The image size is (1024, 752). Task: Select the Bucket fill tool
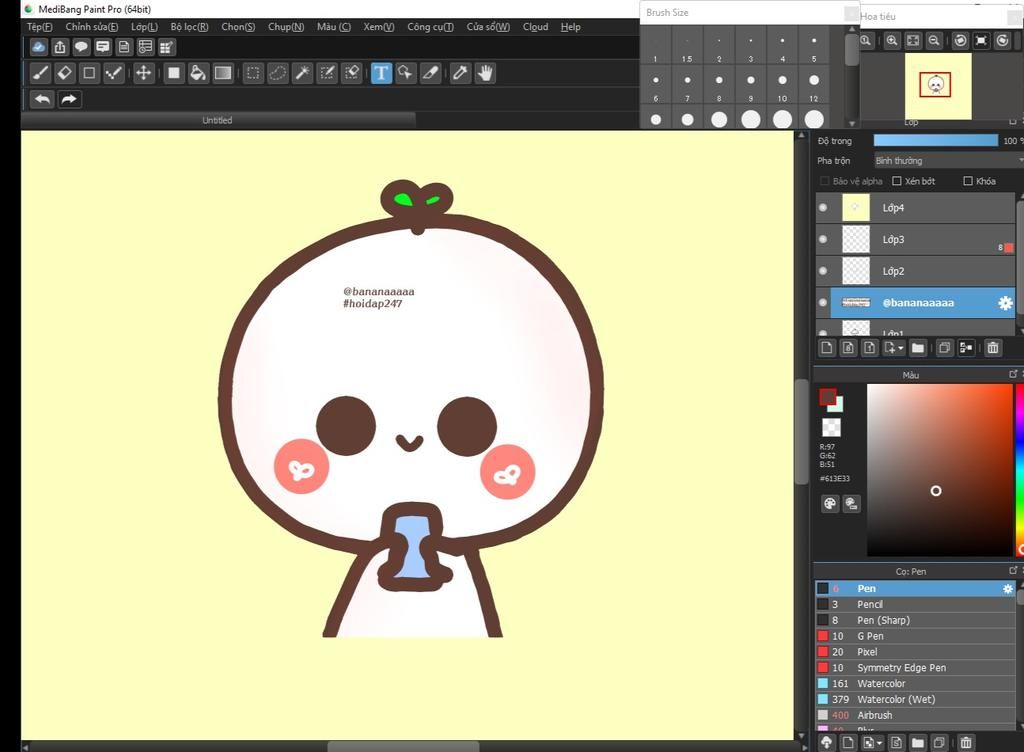coord(198,73)
